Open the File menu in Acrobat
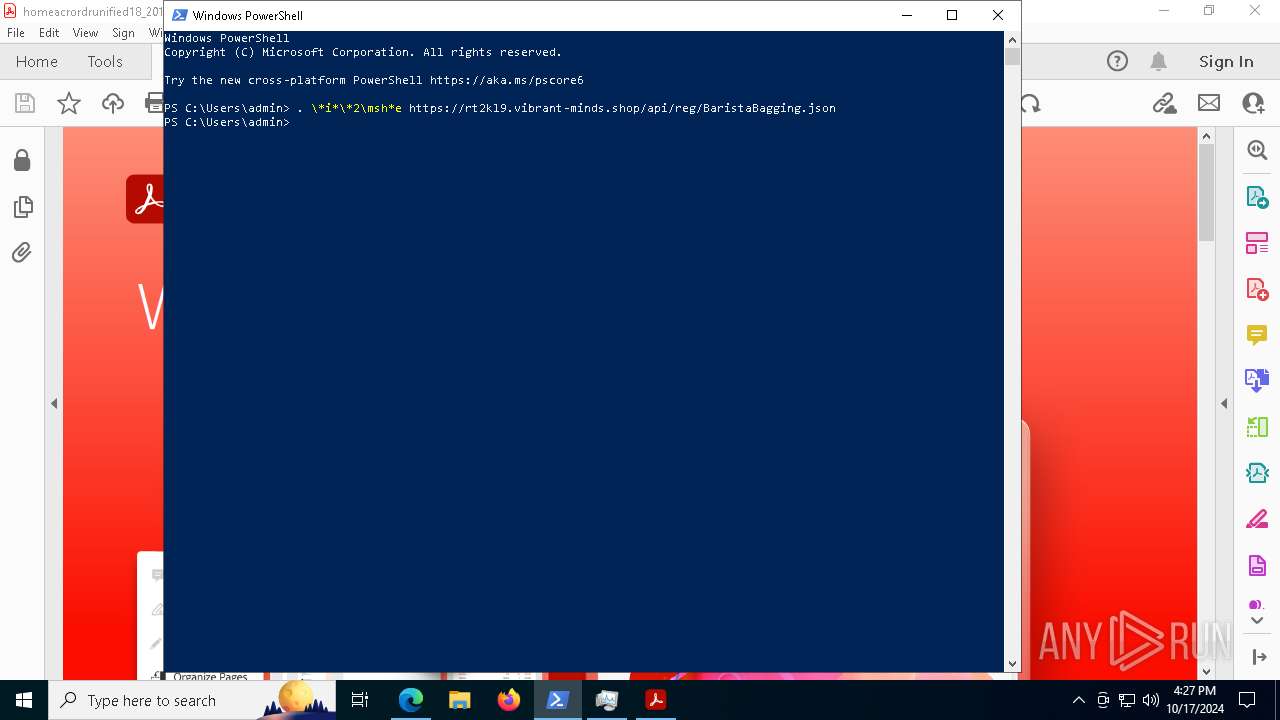Viewport: 1280px width, 720px height. [x=16, y=33]
